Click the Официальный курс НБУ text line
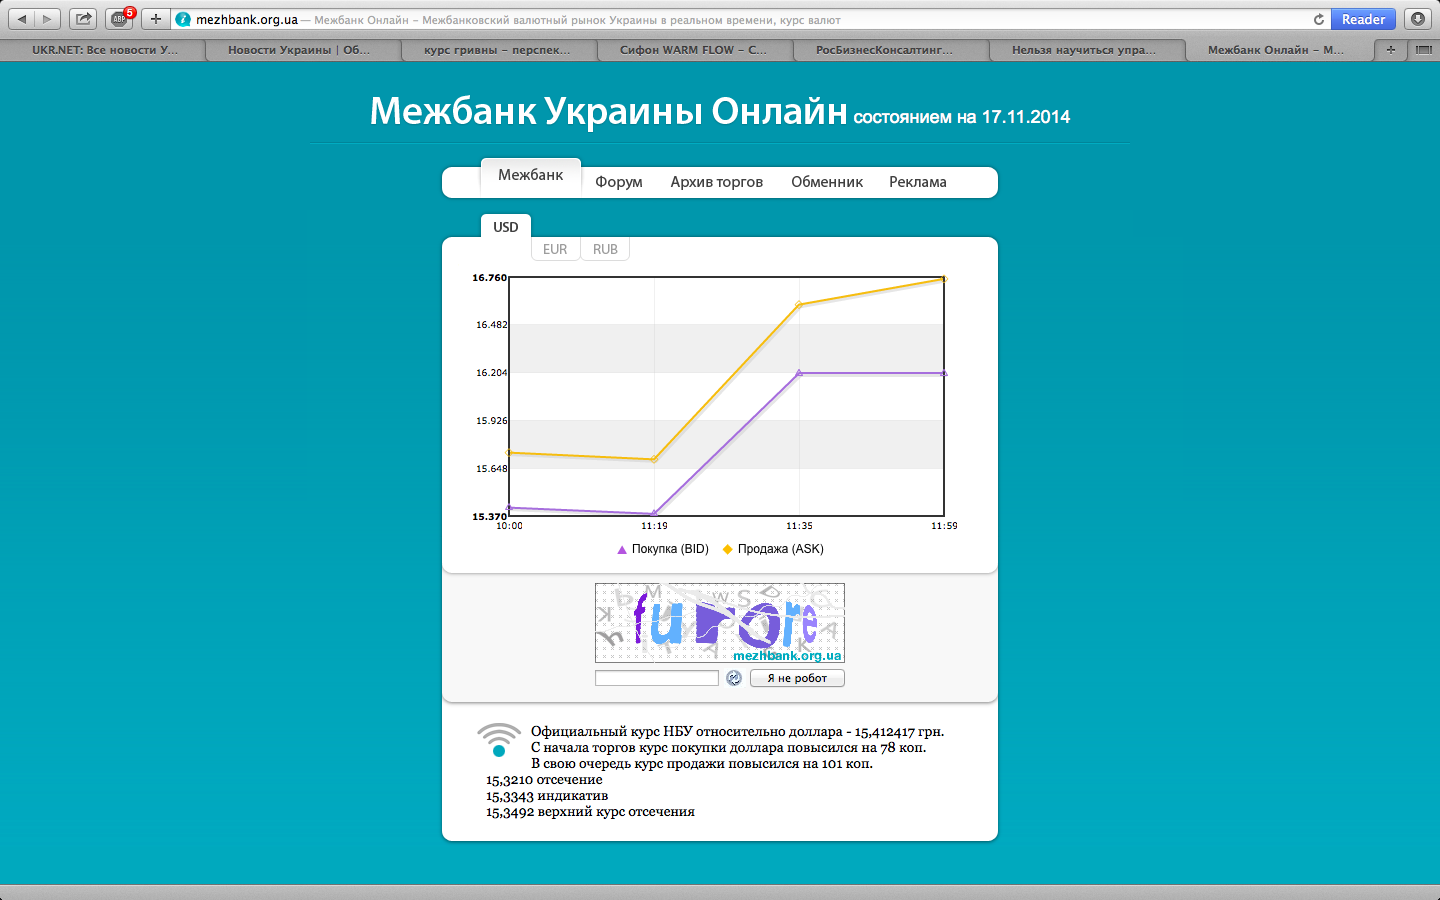 (737, 732)
